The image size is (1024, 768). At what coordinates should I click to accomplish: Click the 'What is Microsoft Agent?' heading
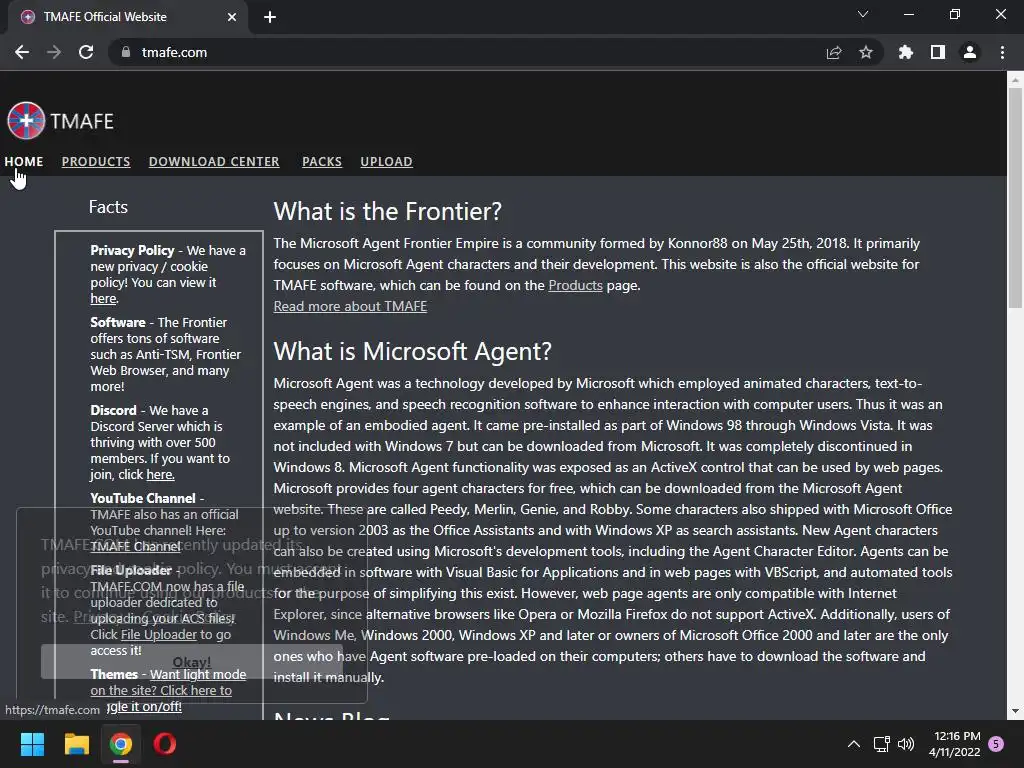[412, 351]
